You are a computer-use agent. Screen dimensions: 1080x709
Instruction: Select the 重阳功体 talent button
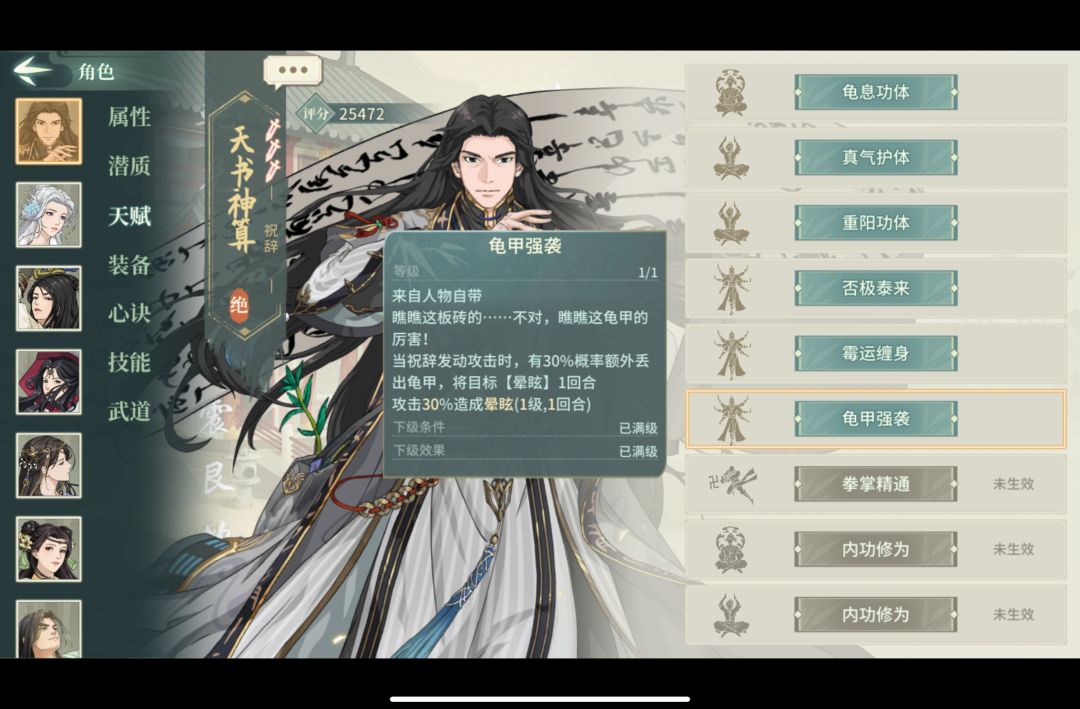tap(875, 223)
